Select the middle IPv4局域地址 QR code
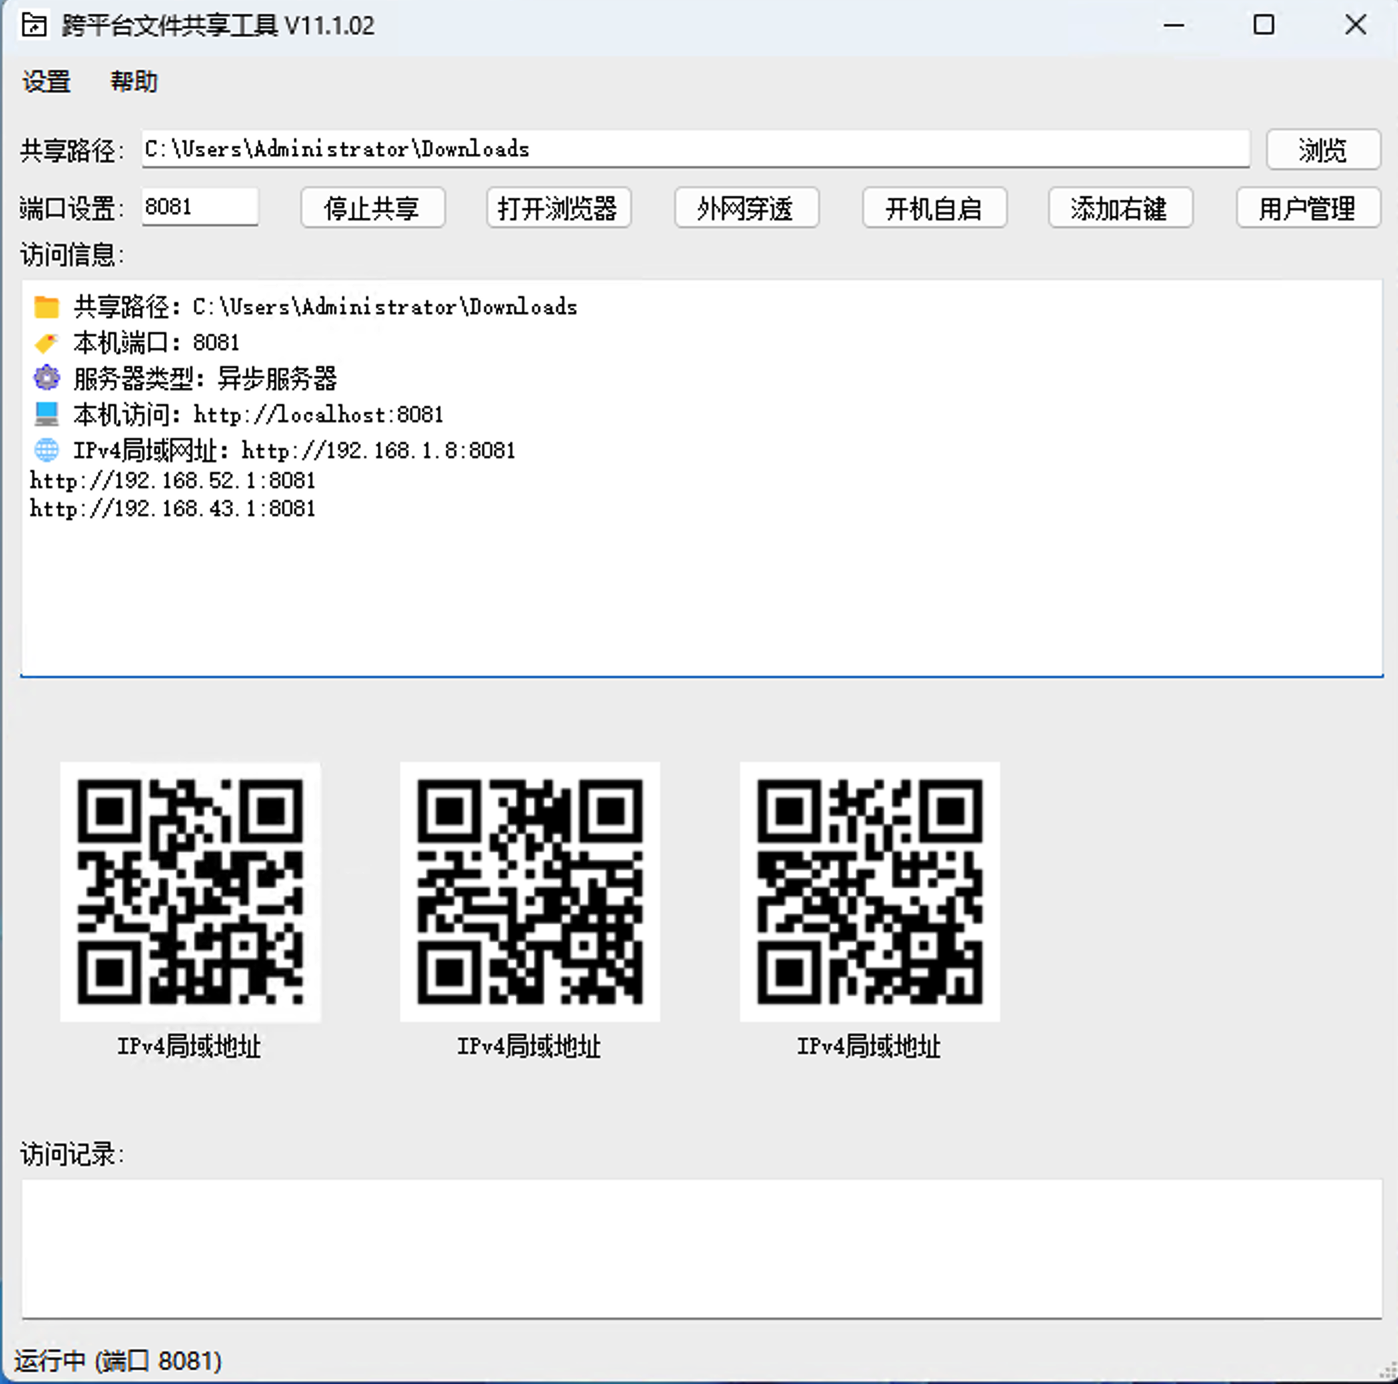 pos(529,891)
